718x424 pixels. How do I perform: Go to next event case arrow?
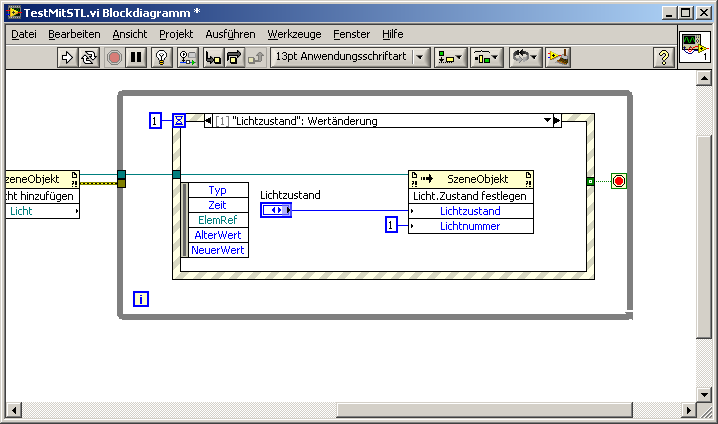(557, 121)
